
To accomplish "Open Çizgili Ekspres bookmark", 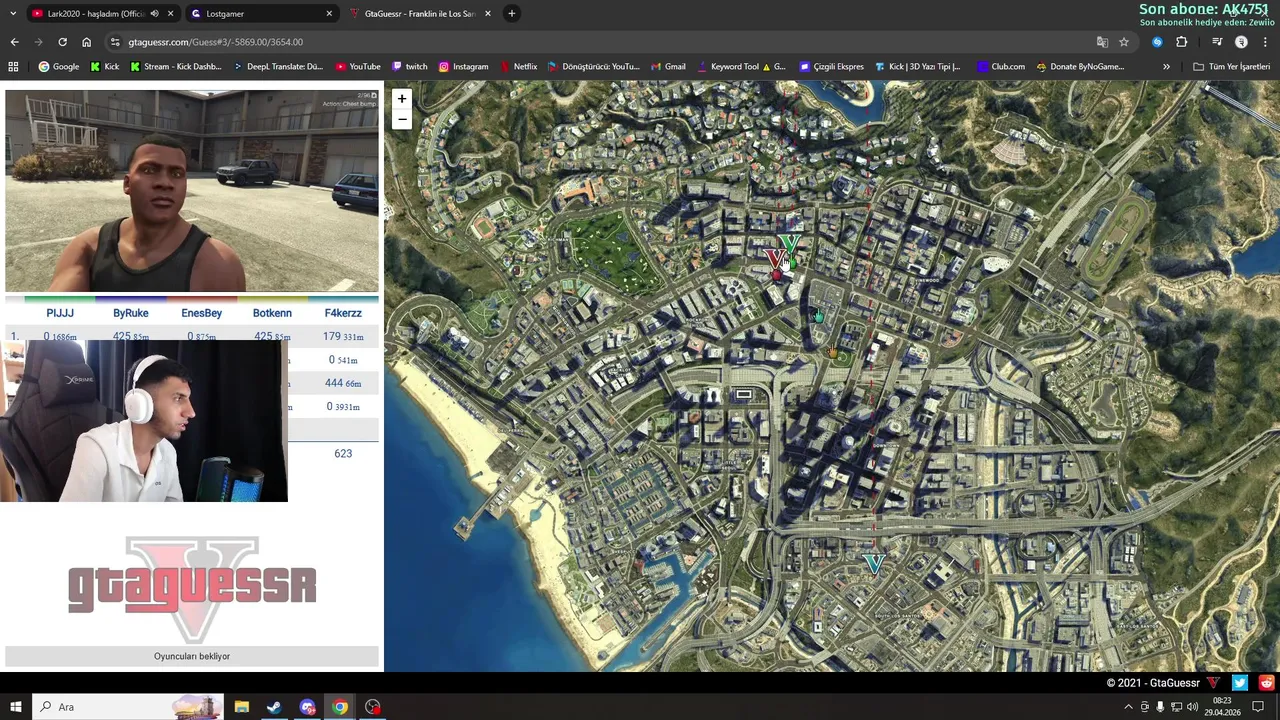I will 831,67.
